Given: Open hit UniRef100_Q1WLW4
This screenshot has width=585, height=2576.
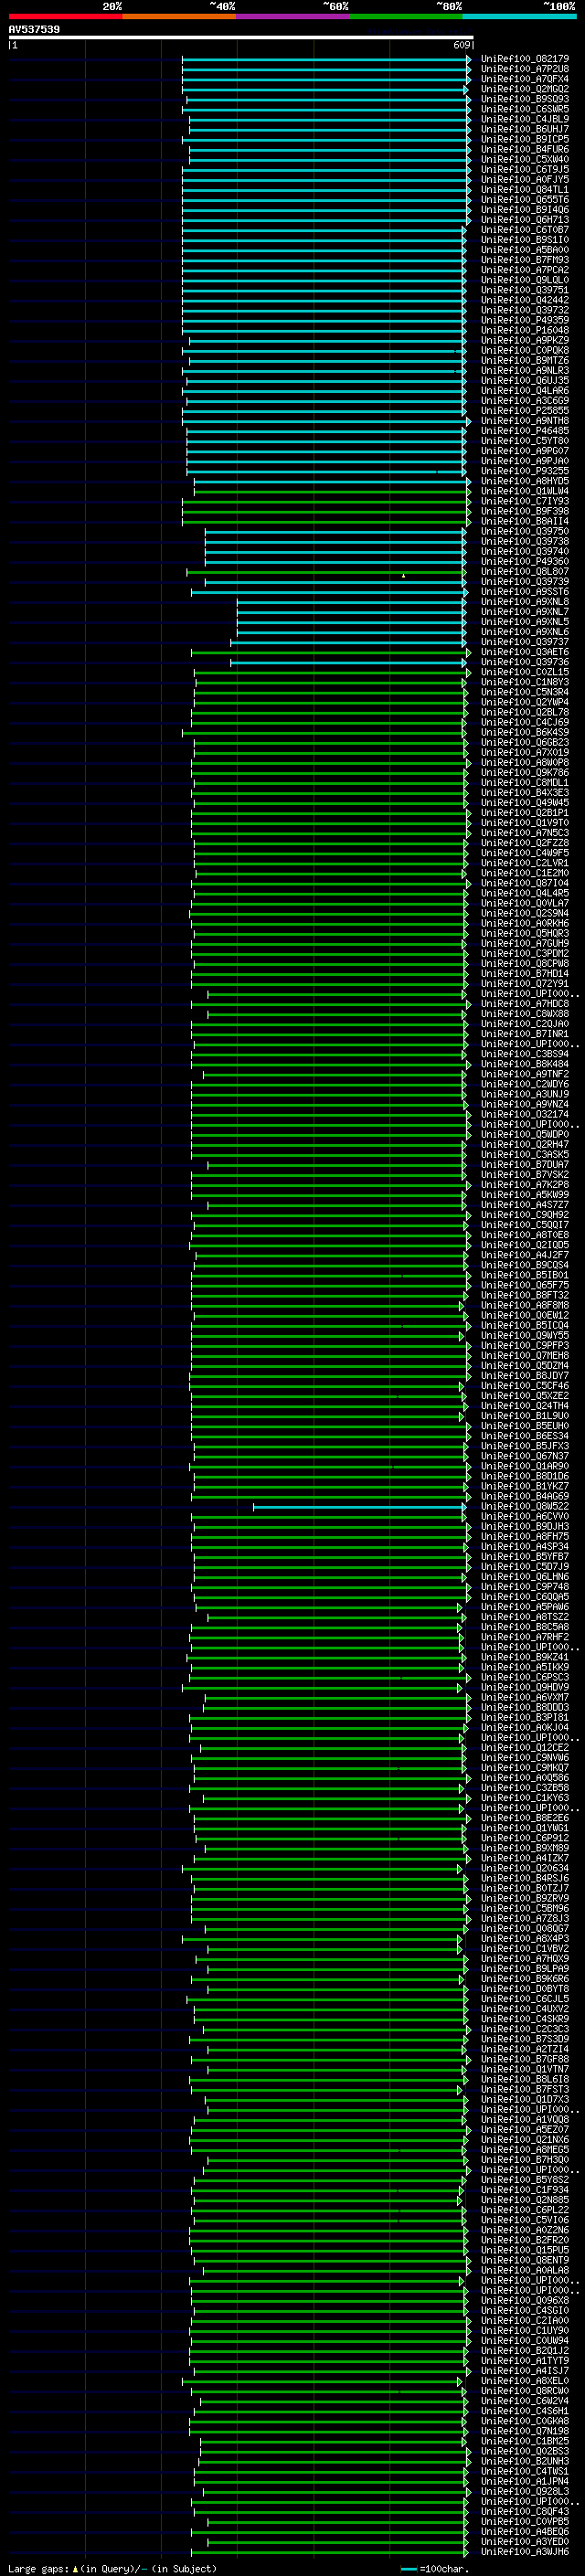Looking at the screenshot, I should point(525,492).
